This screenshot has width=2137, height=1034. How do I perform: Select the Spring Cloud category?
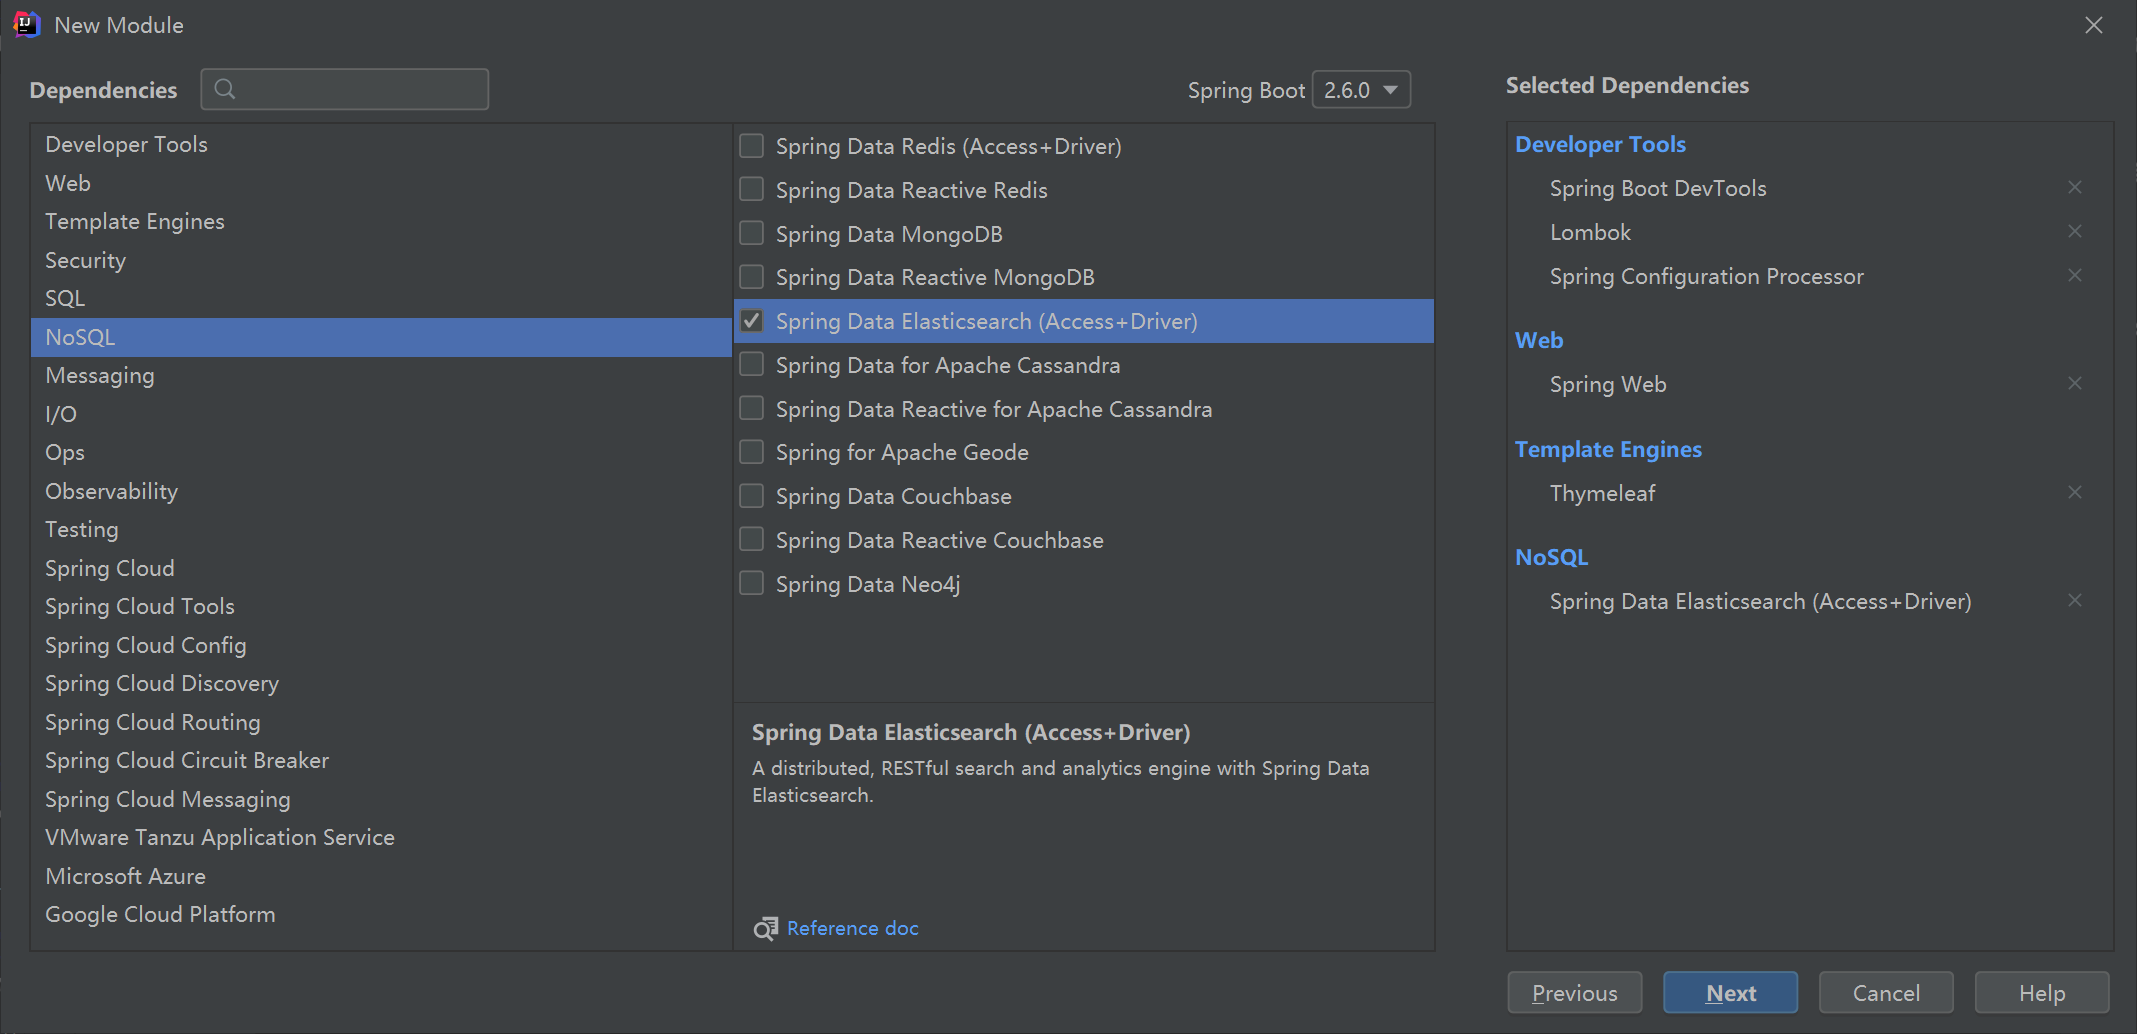pyautogui.click(x=381, y=568)
